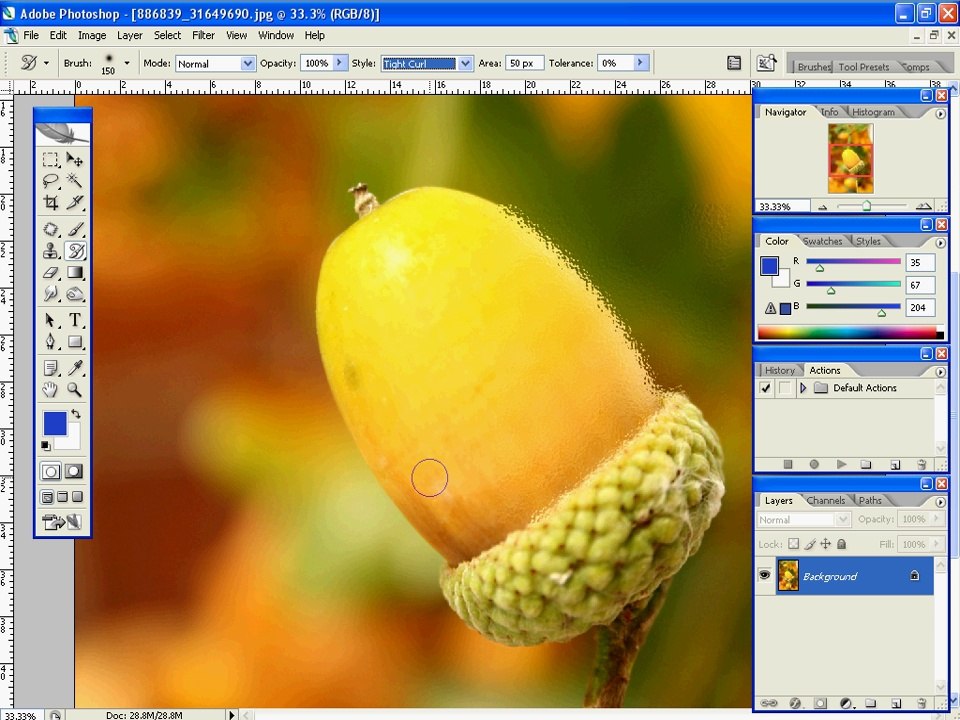Add layer mask in Layers panel
960x720 pixels.
(x=820, y=703)
